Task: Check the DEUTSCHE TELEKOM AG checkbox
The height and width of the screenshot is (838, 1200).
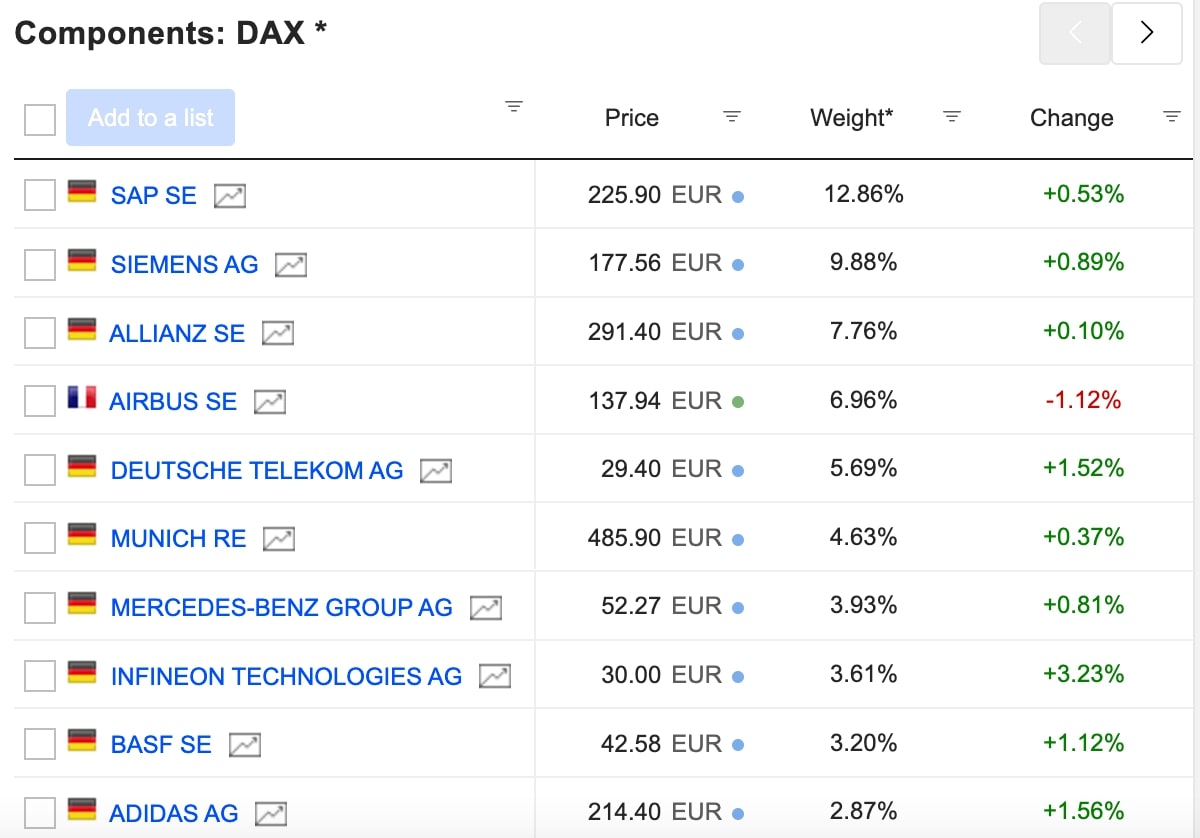Action: point(40,470)
